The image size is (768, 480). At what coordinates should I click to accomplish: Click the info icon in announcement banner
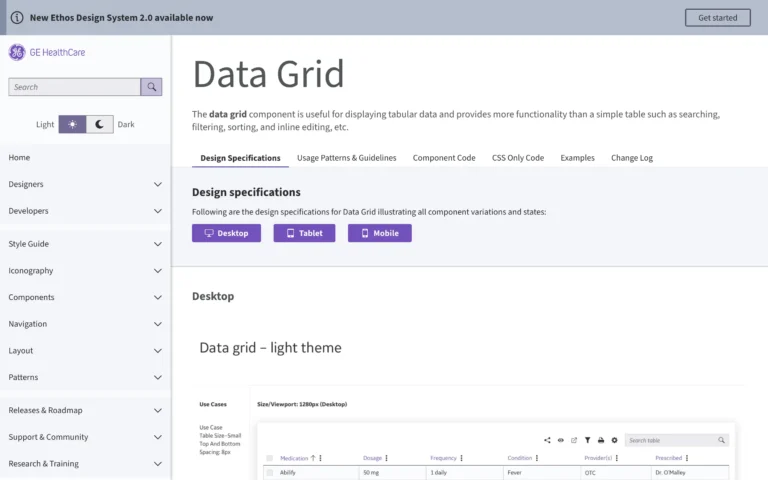click(17, 17)
